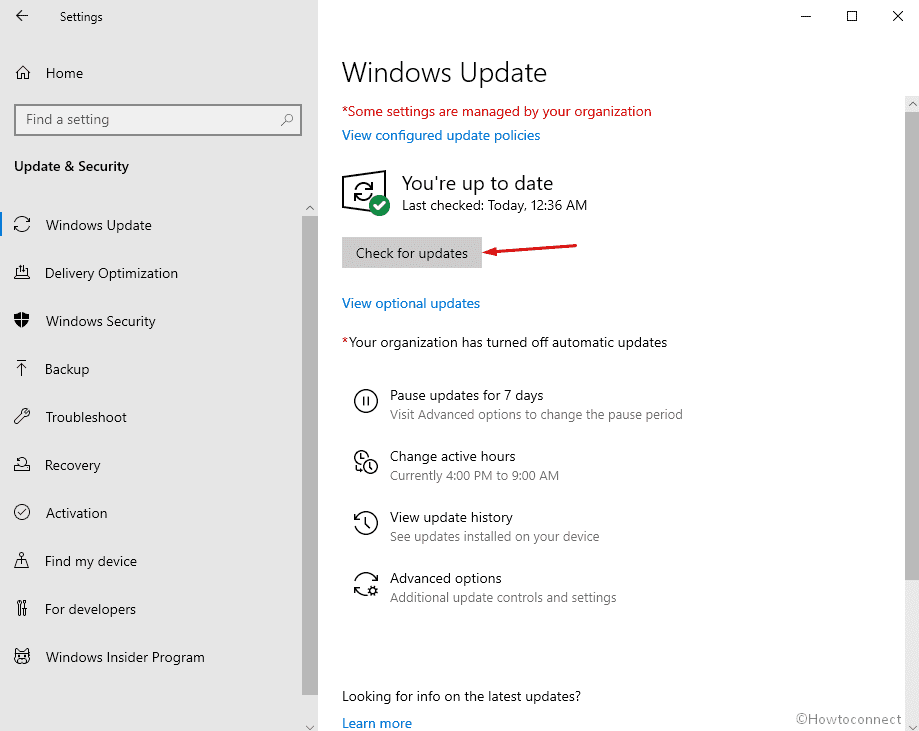Screen dimensions: 919x731
Task: Select the Find my device icon
Action: [22, 561]
